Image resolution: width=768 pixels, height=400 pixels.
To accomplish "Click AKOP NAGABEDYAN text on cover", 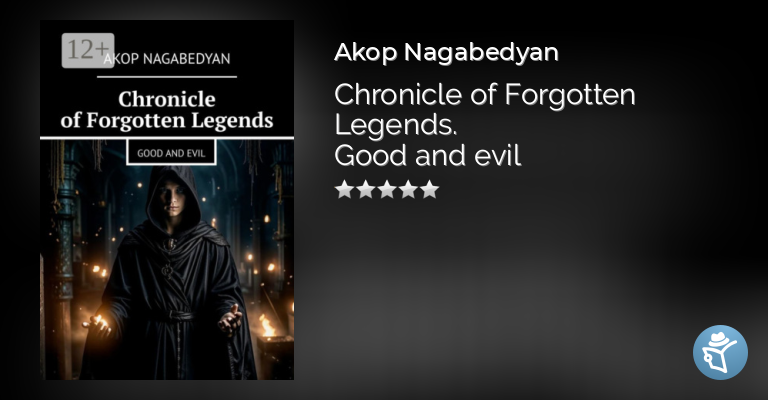I will click(x=167, y=59).
